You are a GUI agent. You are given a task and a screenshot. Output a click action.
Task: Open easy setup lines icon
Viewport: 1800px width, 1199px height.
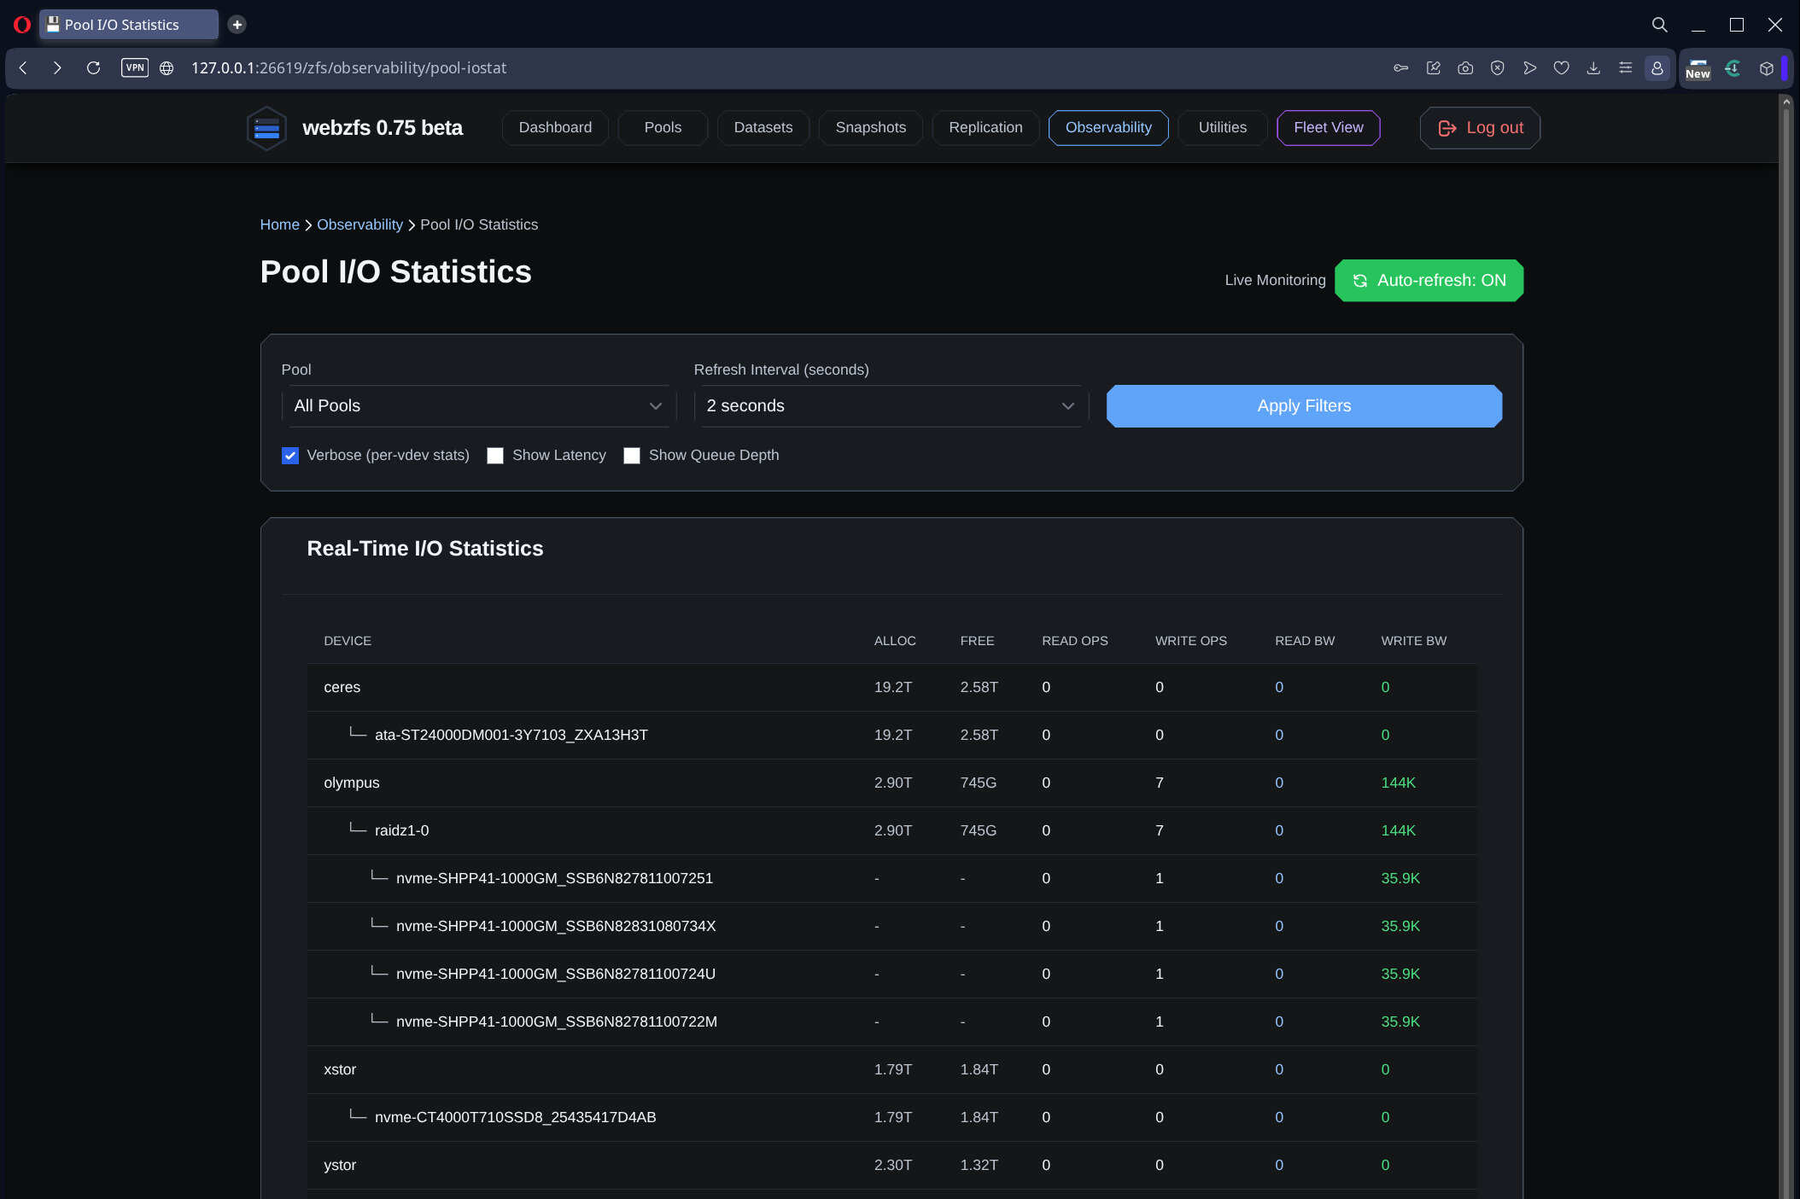click(1625, 68)
